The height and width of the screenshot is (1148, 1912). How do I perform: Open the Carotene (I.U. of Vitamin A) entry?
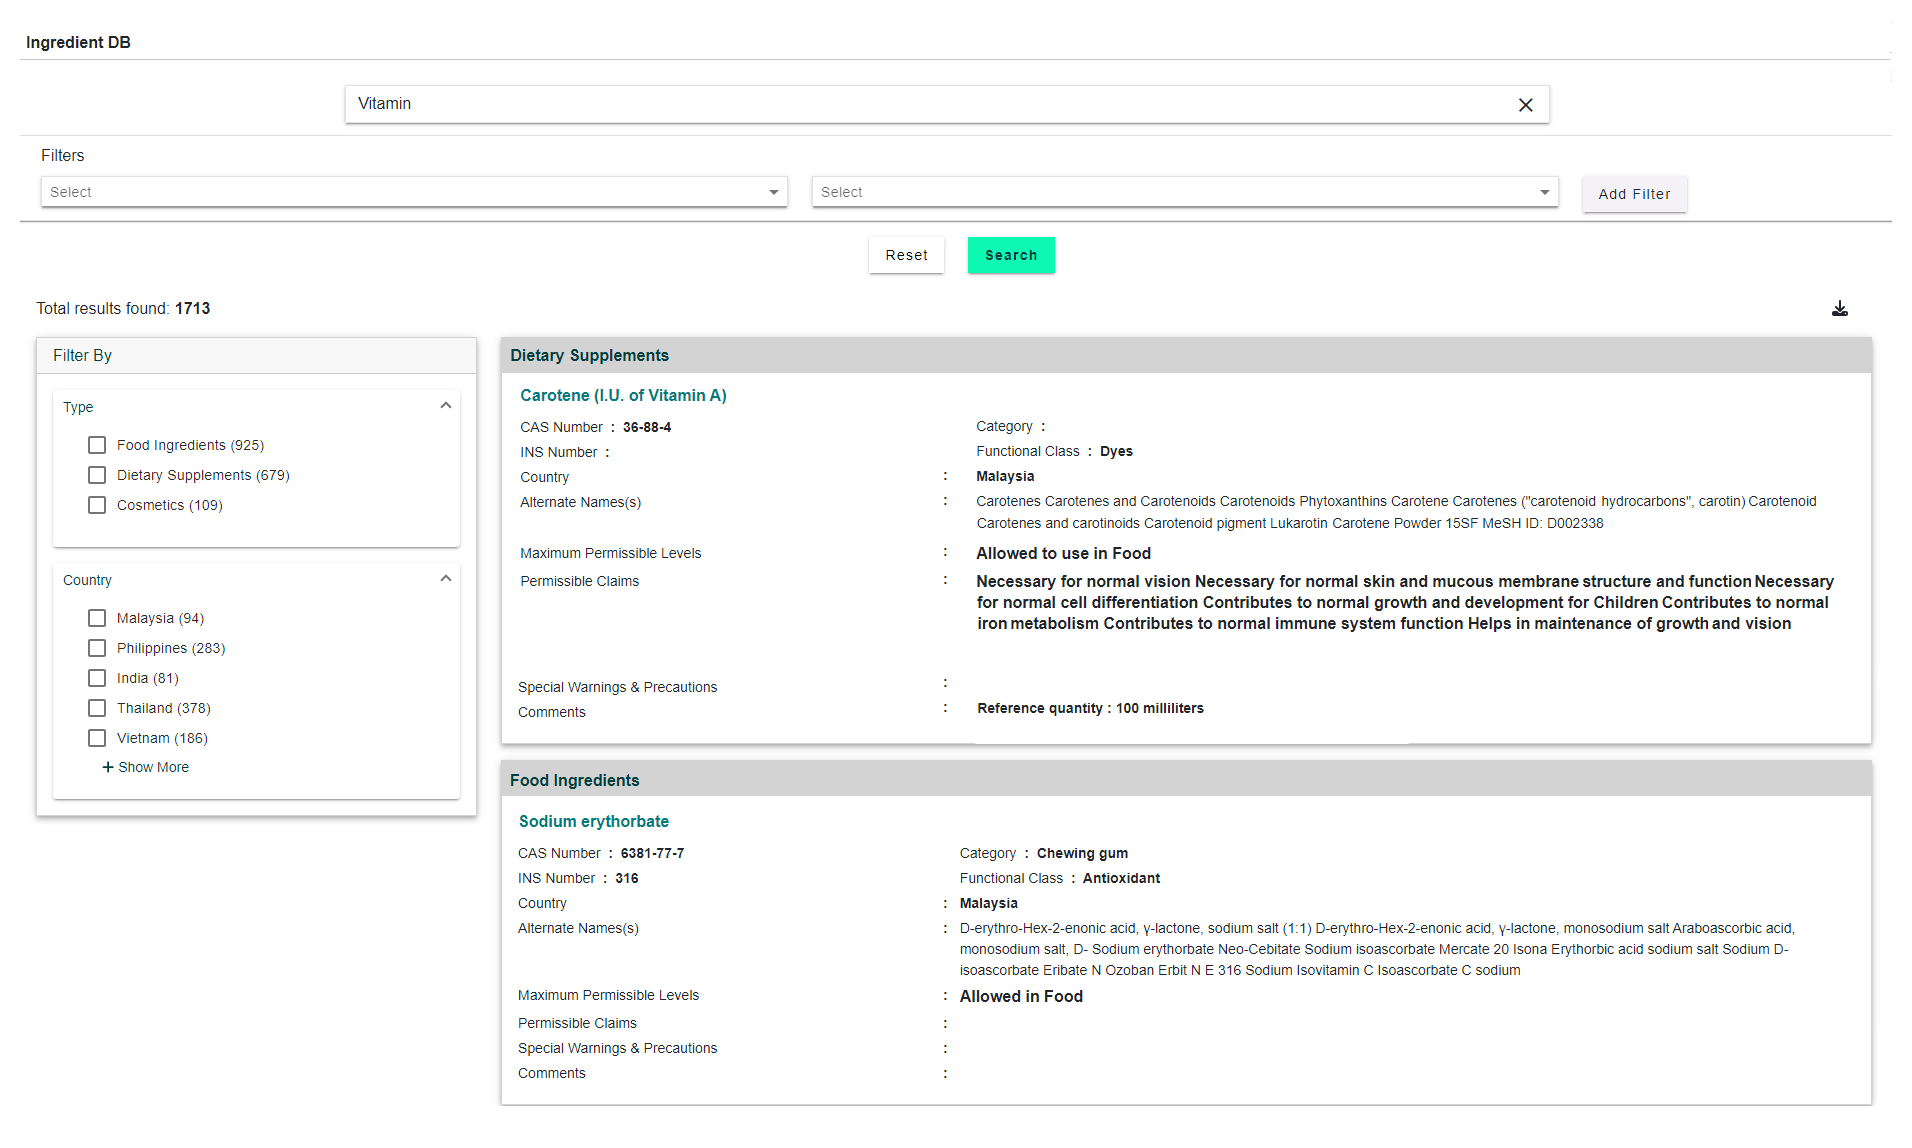[x=623, y=395]
